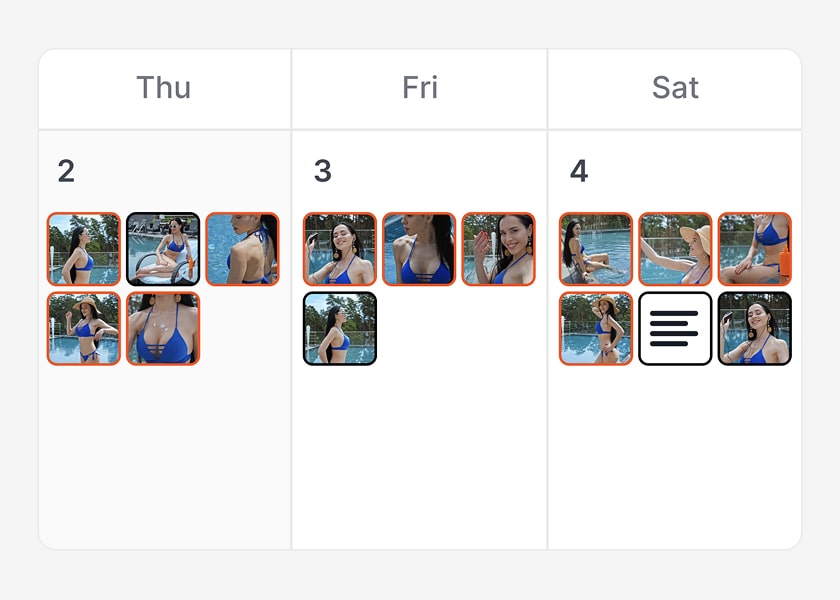Viewport: 840px width, 600px height.
Task: Select Saturday's top-row straw hat thumbnail
Action: 675,249
